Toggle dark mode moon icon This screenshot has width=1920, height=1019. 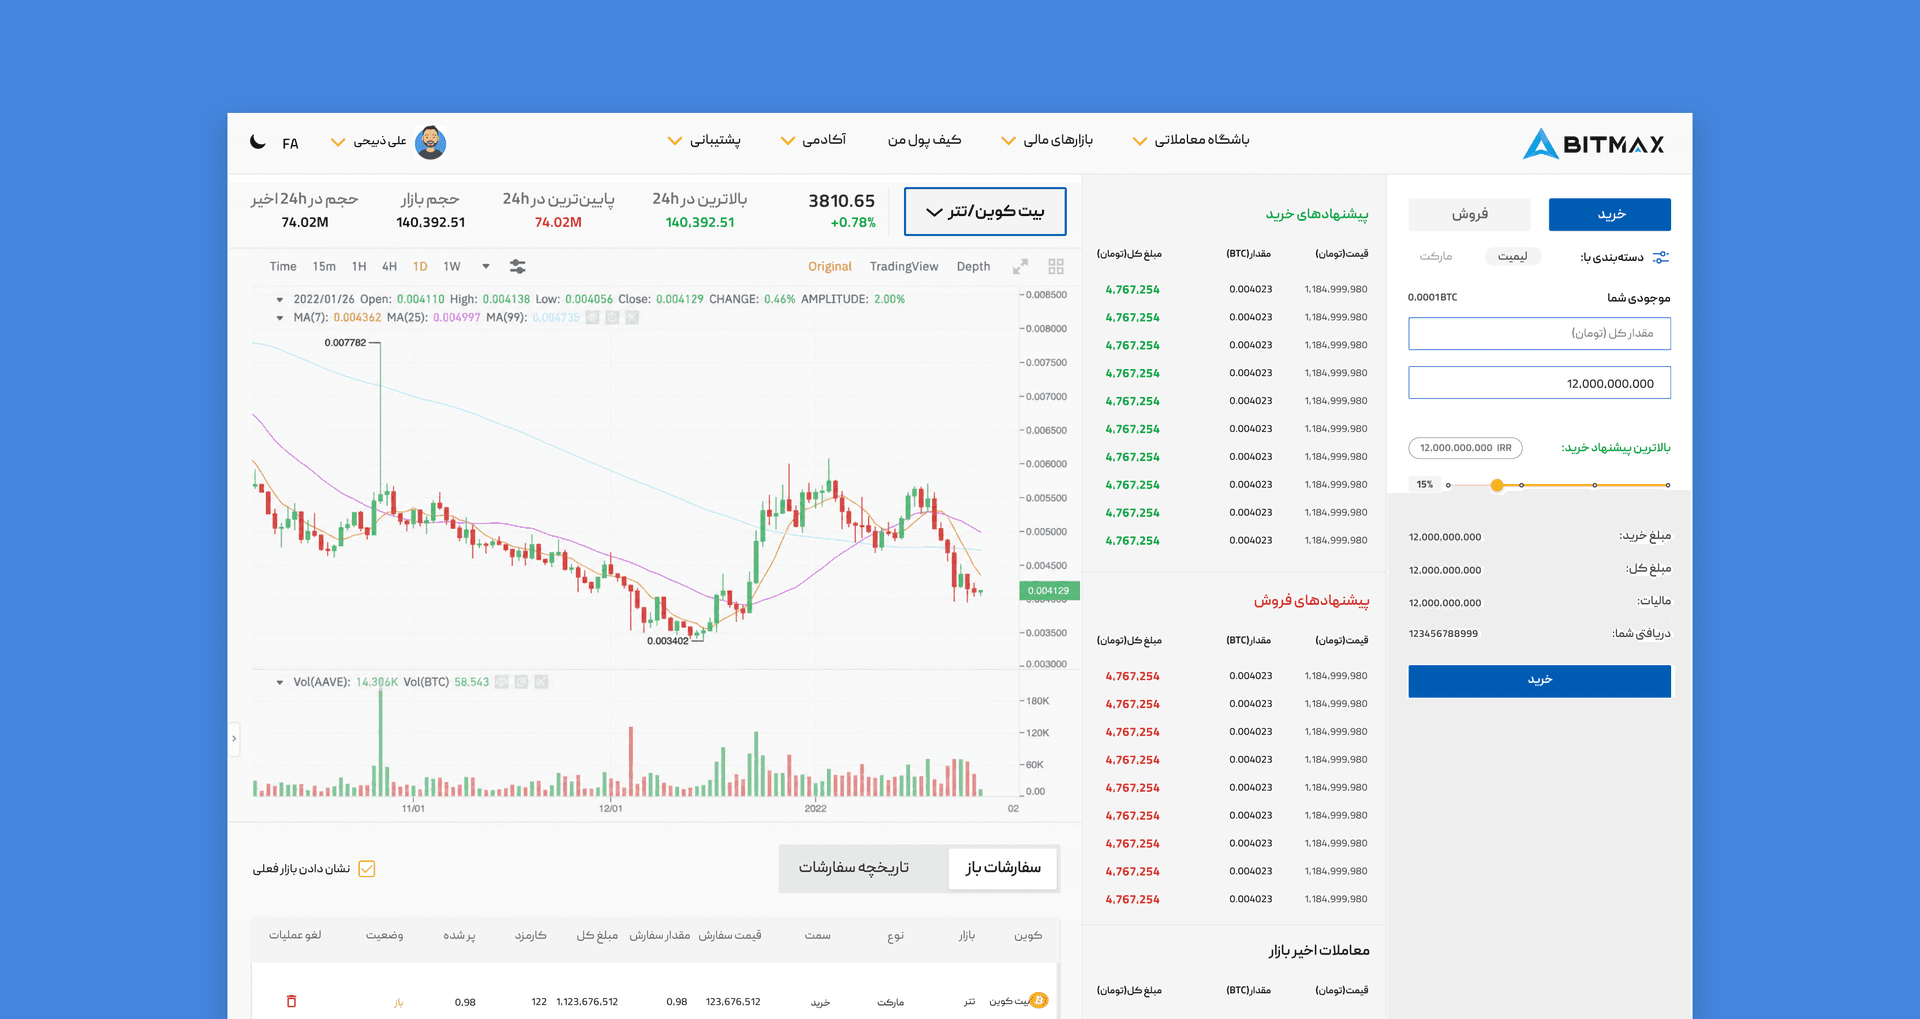tap(258, 142)
